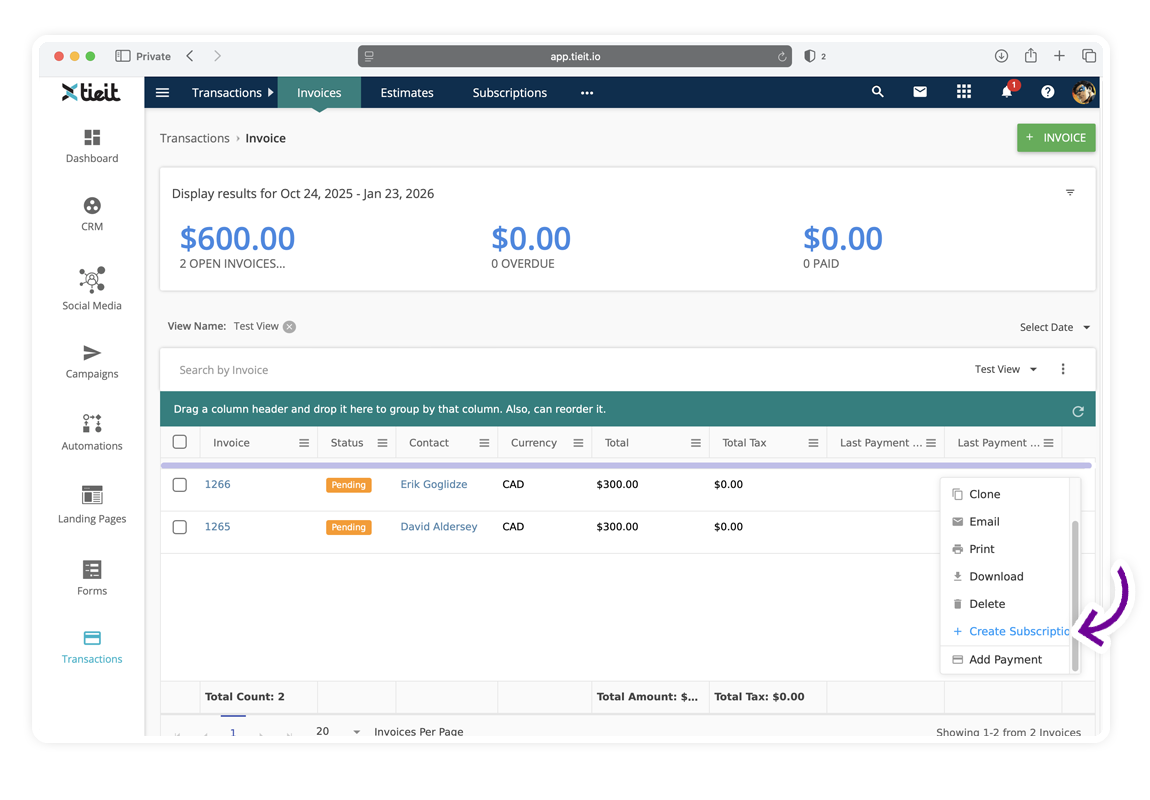Viewport: 1150px width, 800px height.
Task: Toggle the select-all invoices checkbox
Action: [180, 442]
